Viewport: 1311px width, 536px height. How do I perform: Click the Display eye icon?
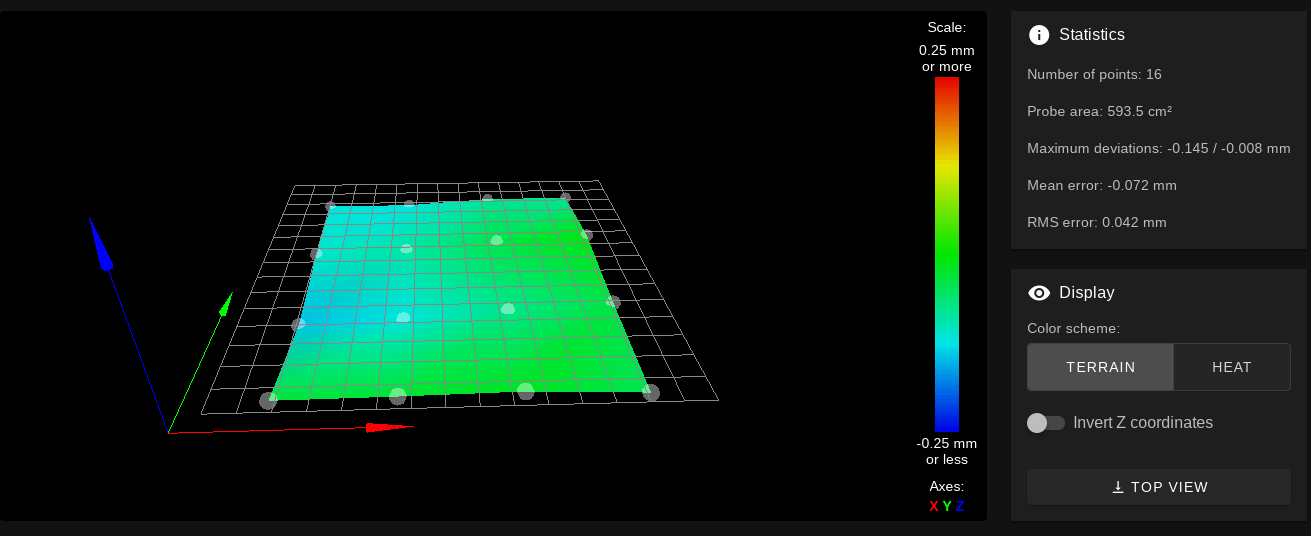tap(1039, 293)
